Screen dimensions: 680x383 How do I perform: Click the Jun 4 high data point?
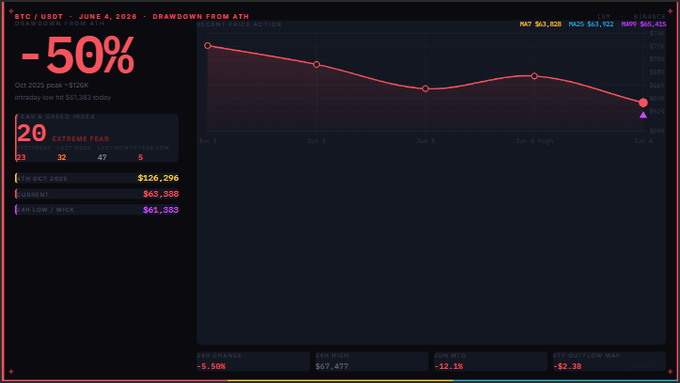point(534,76)
